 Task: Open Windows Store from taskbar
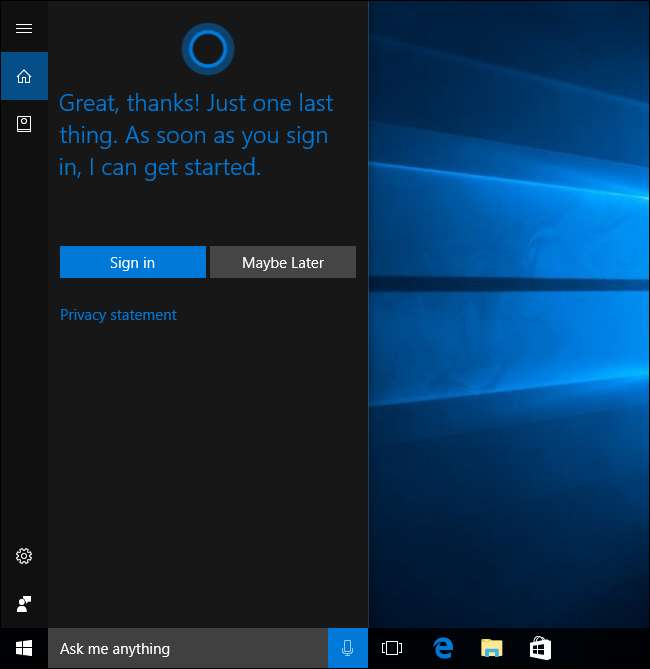[540, 648]
